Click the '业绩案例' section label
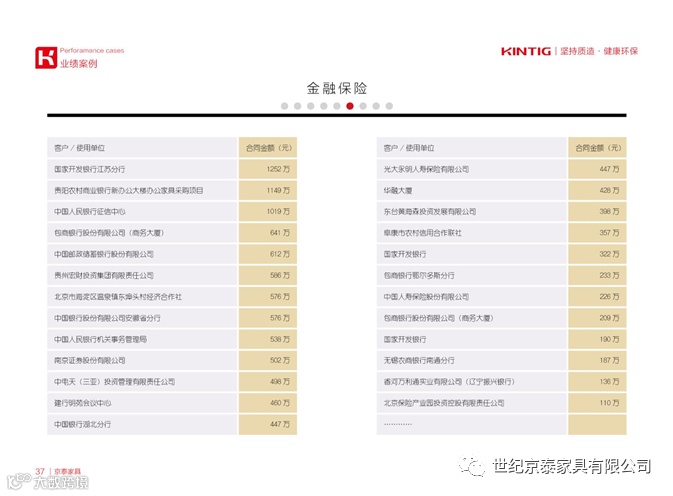The width and height of the screenshot is (673, 496). 79,64
